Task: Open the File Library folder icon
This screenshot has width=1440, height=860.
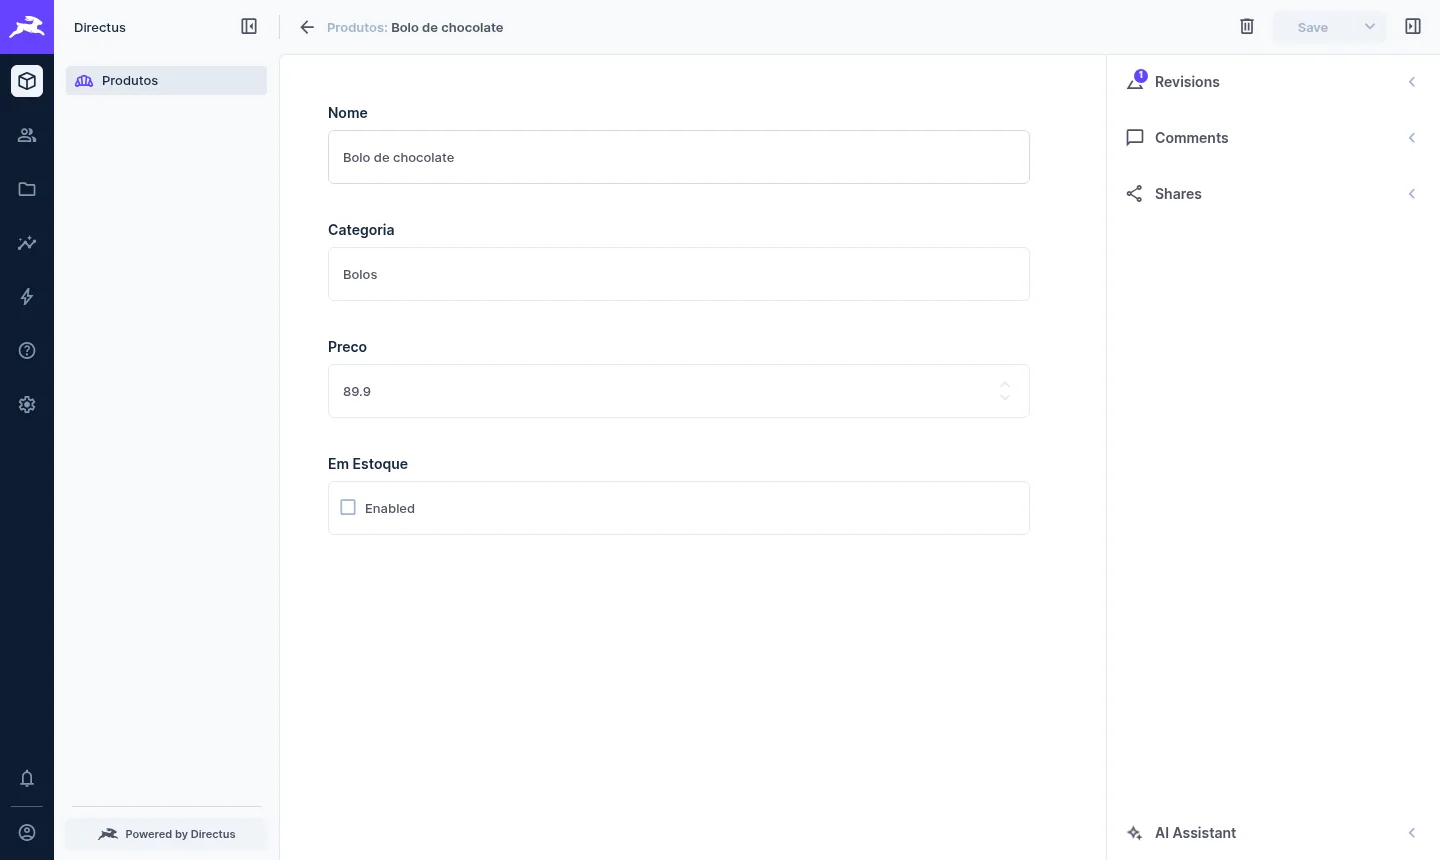Action: [27, 189]
